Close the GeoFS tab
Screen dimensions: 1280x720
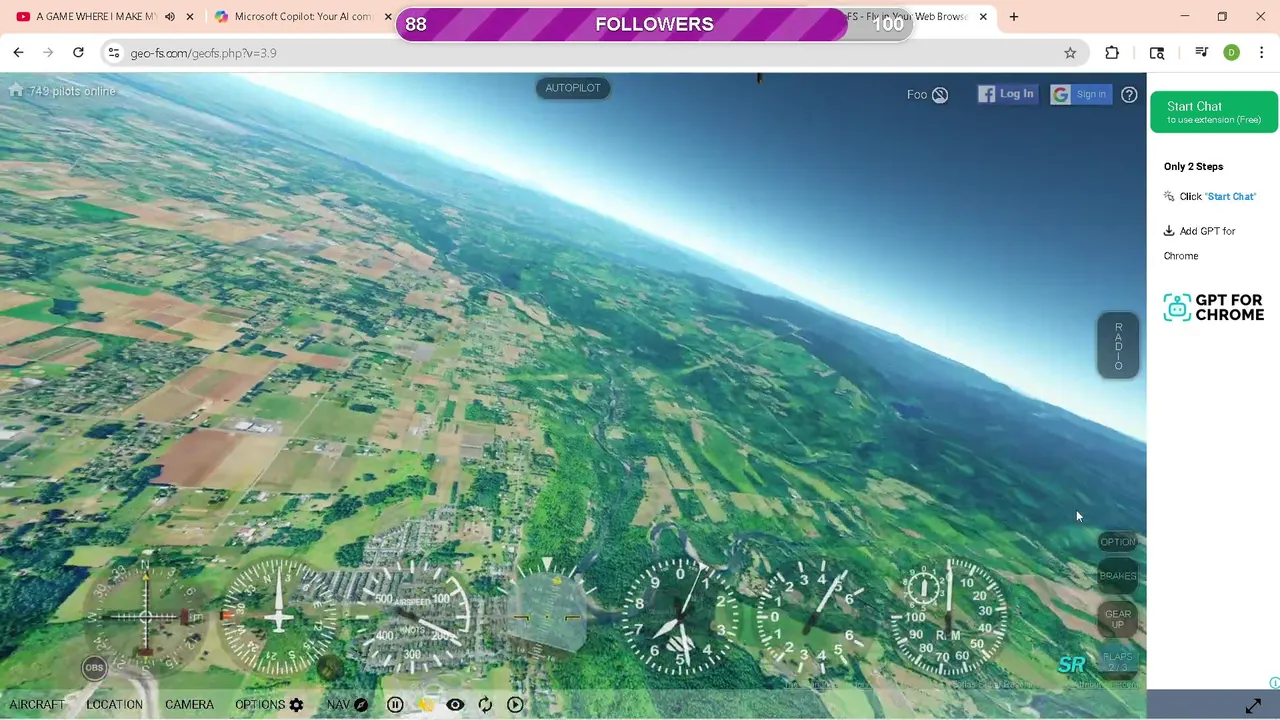[x=983, y=17]
